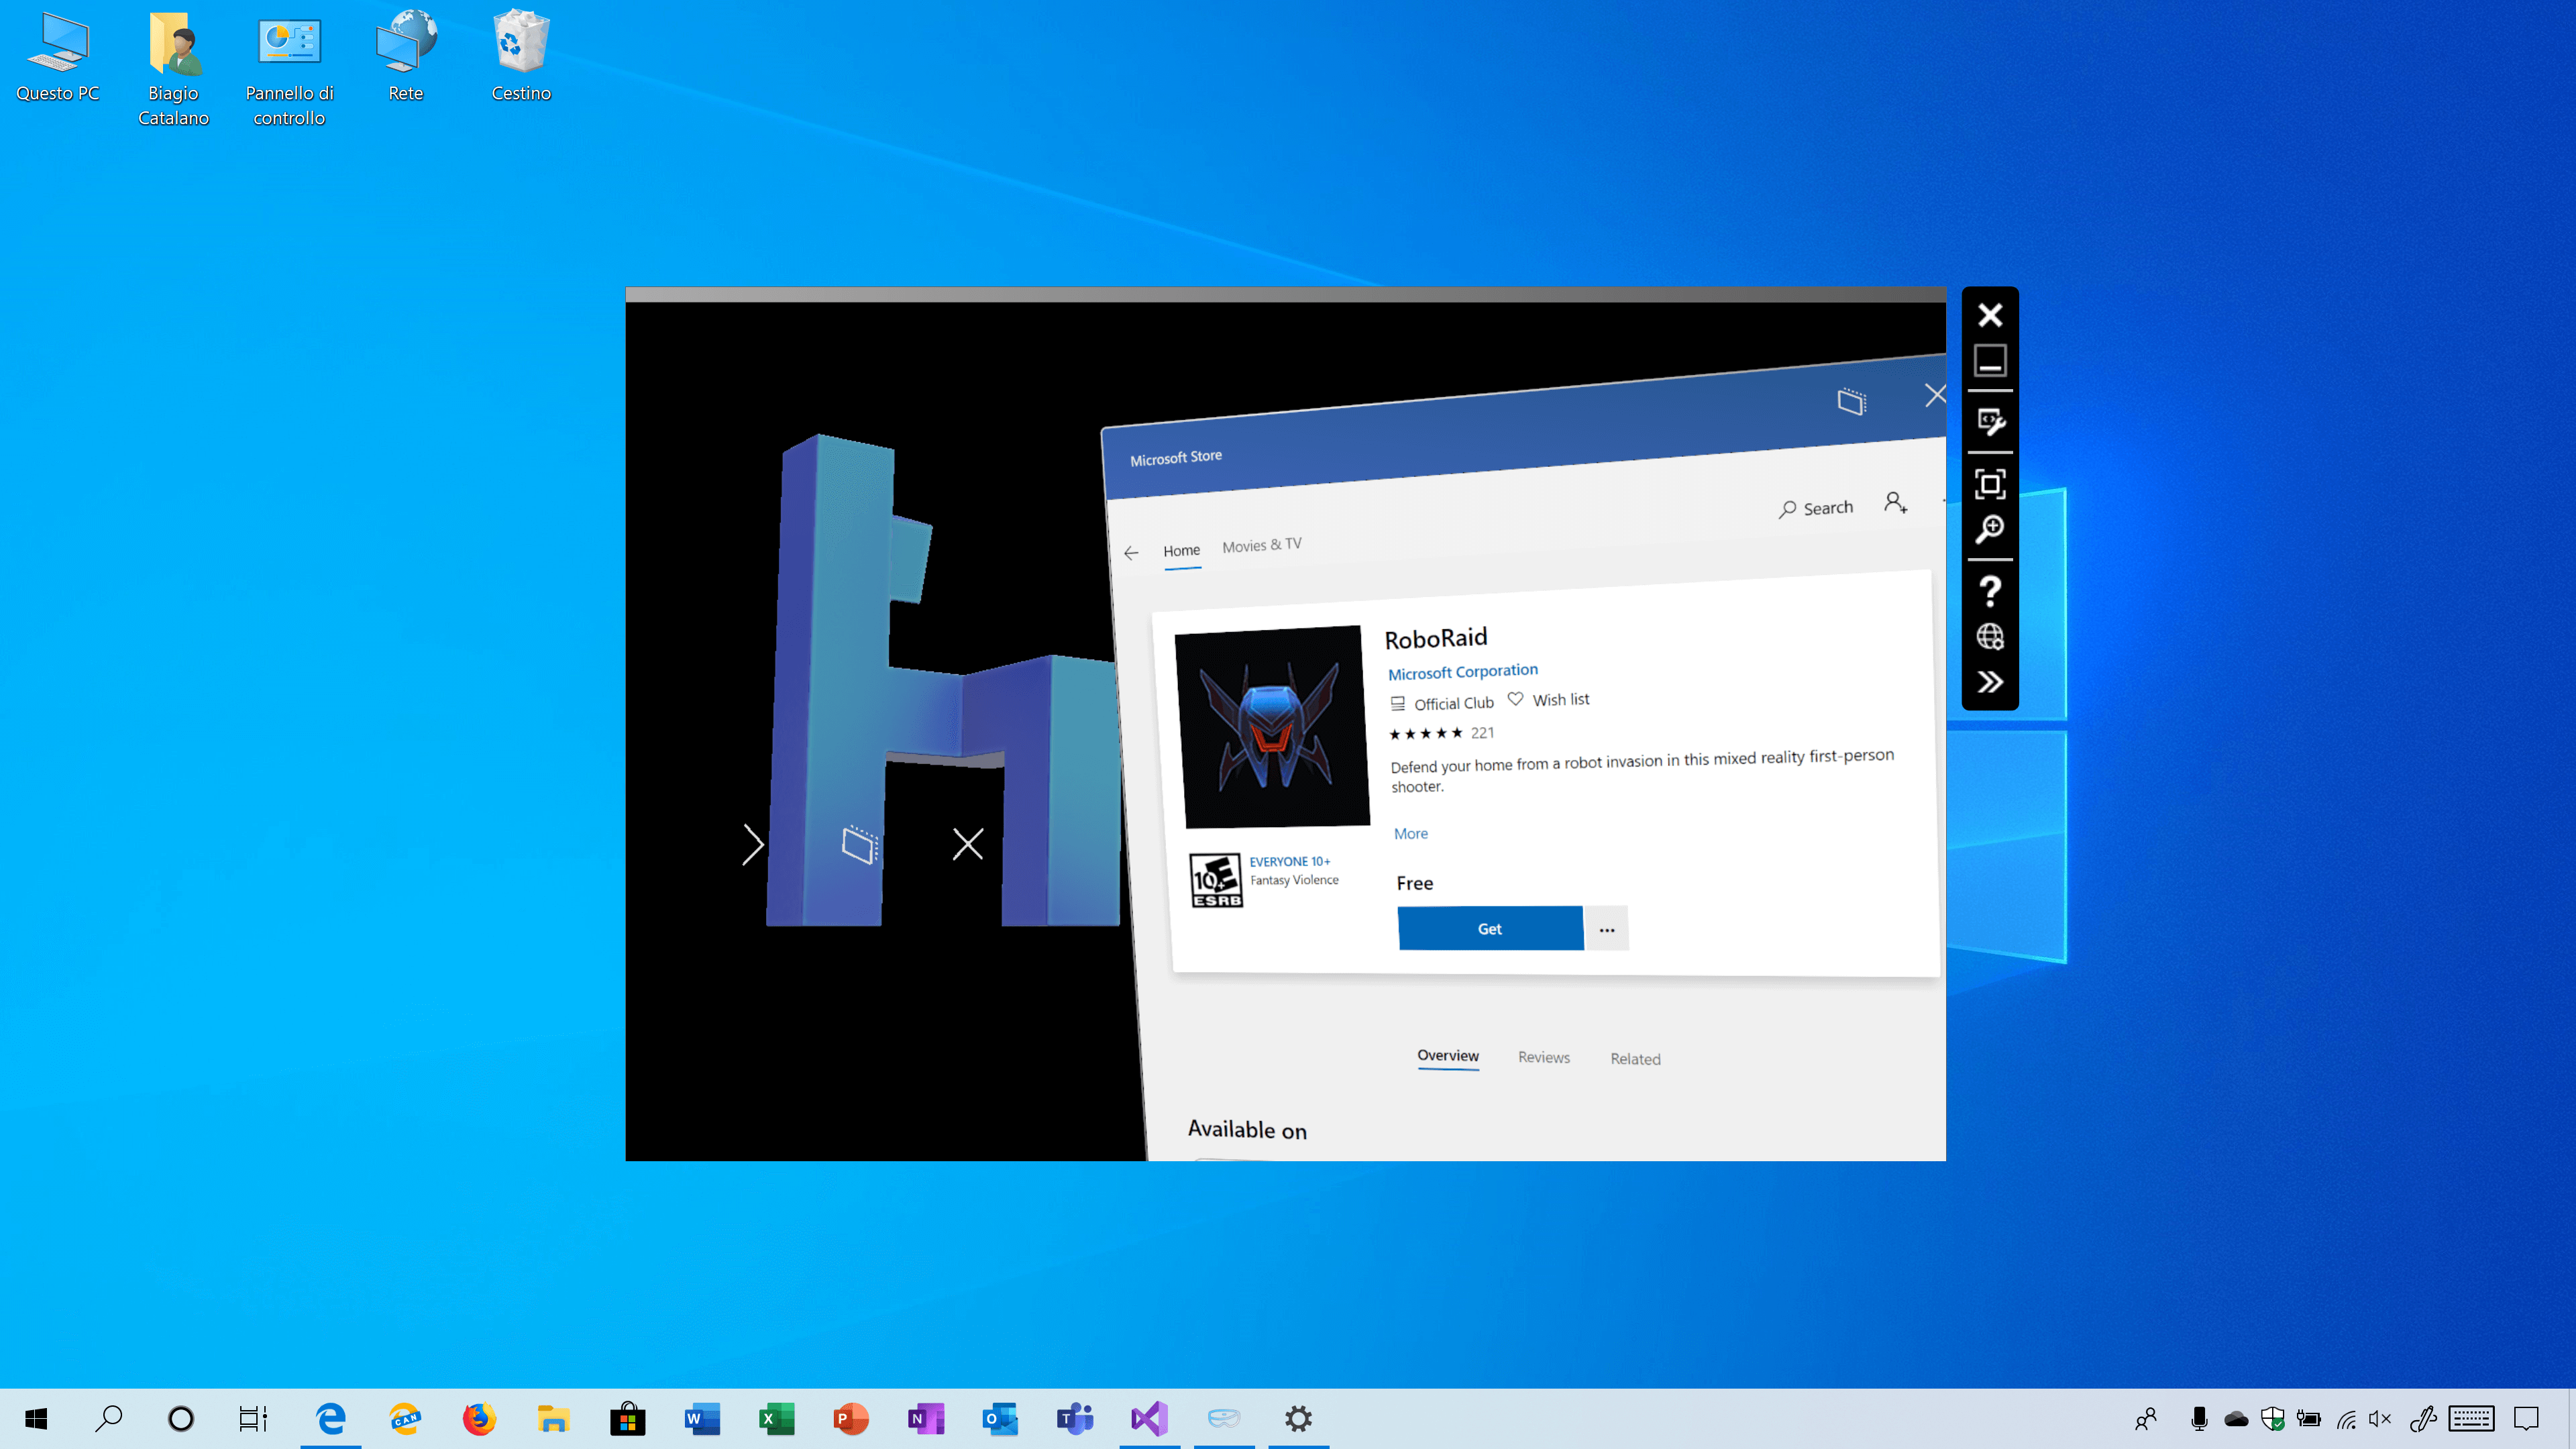Image resolution: width=2576 pixels, height=1449 pixels.
Task: Click the Get button for RoboRaid
Action: 1490,929
